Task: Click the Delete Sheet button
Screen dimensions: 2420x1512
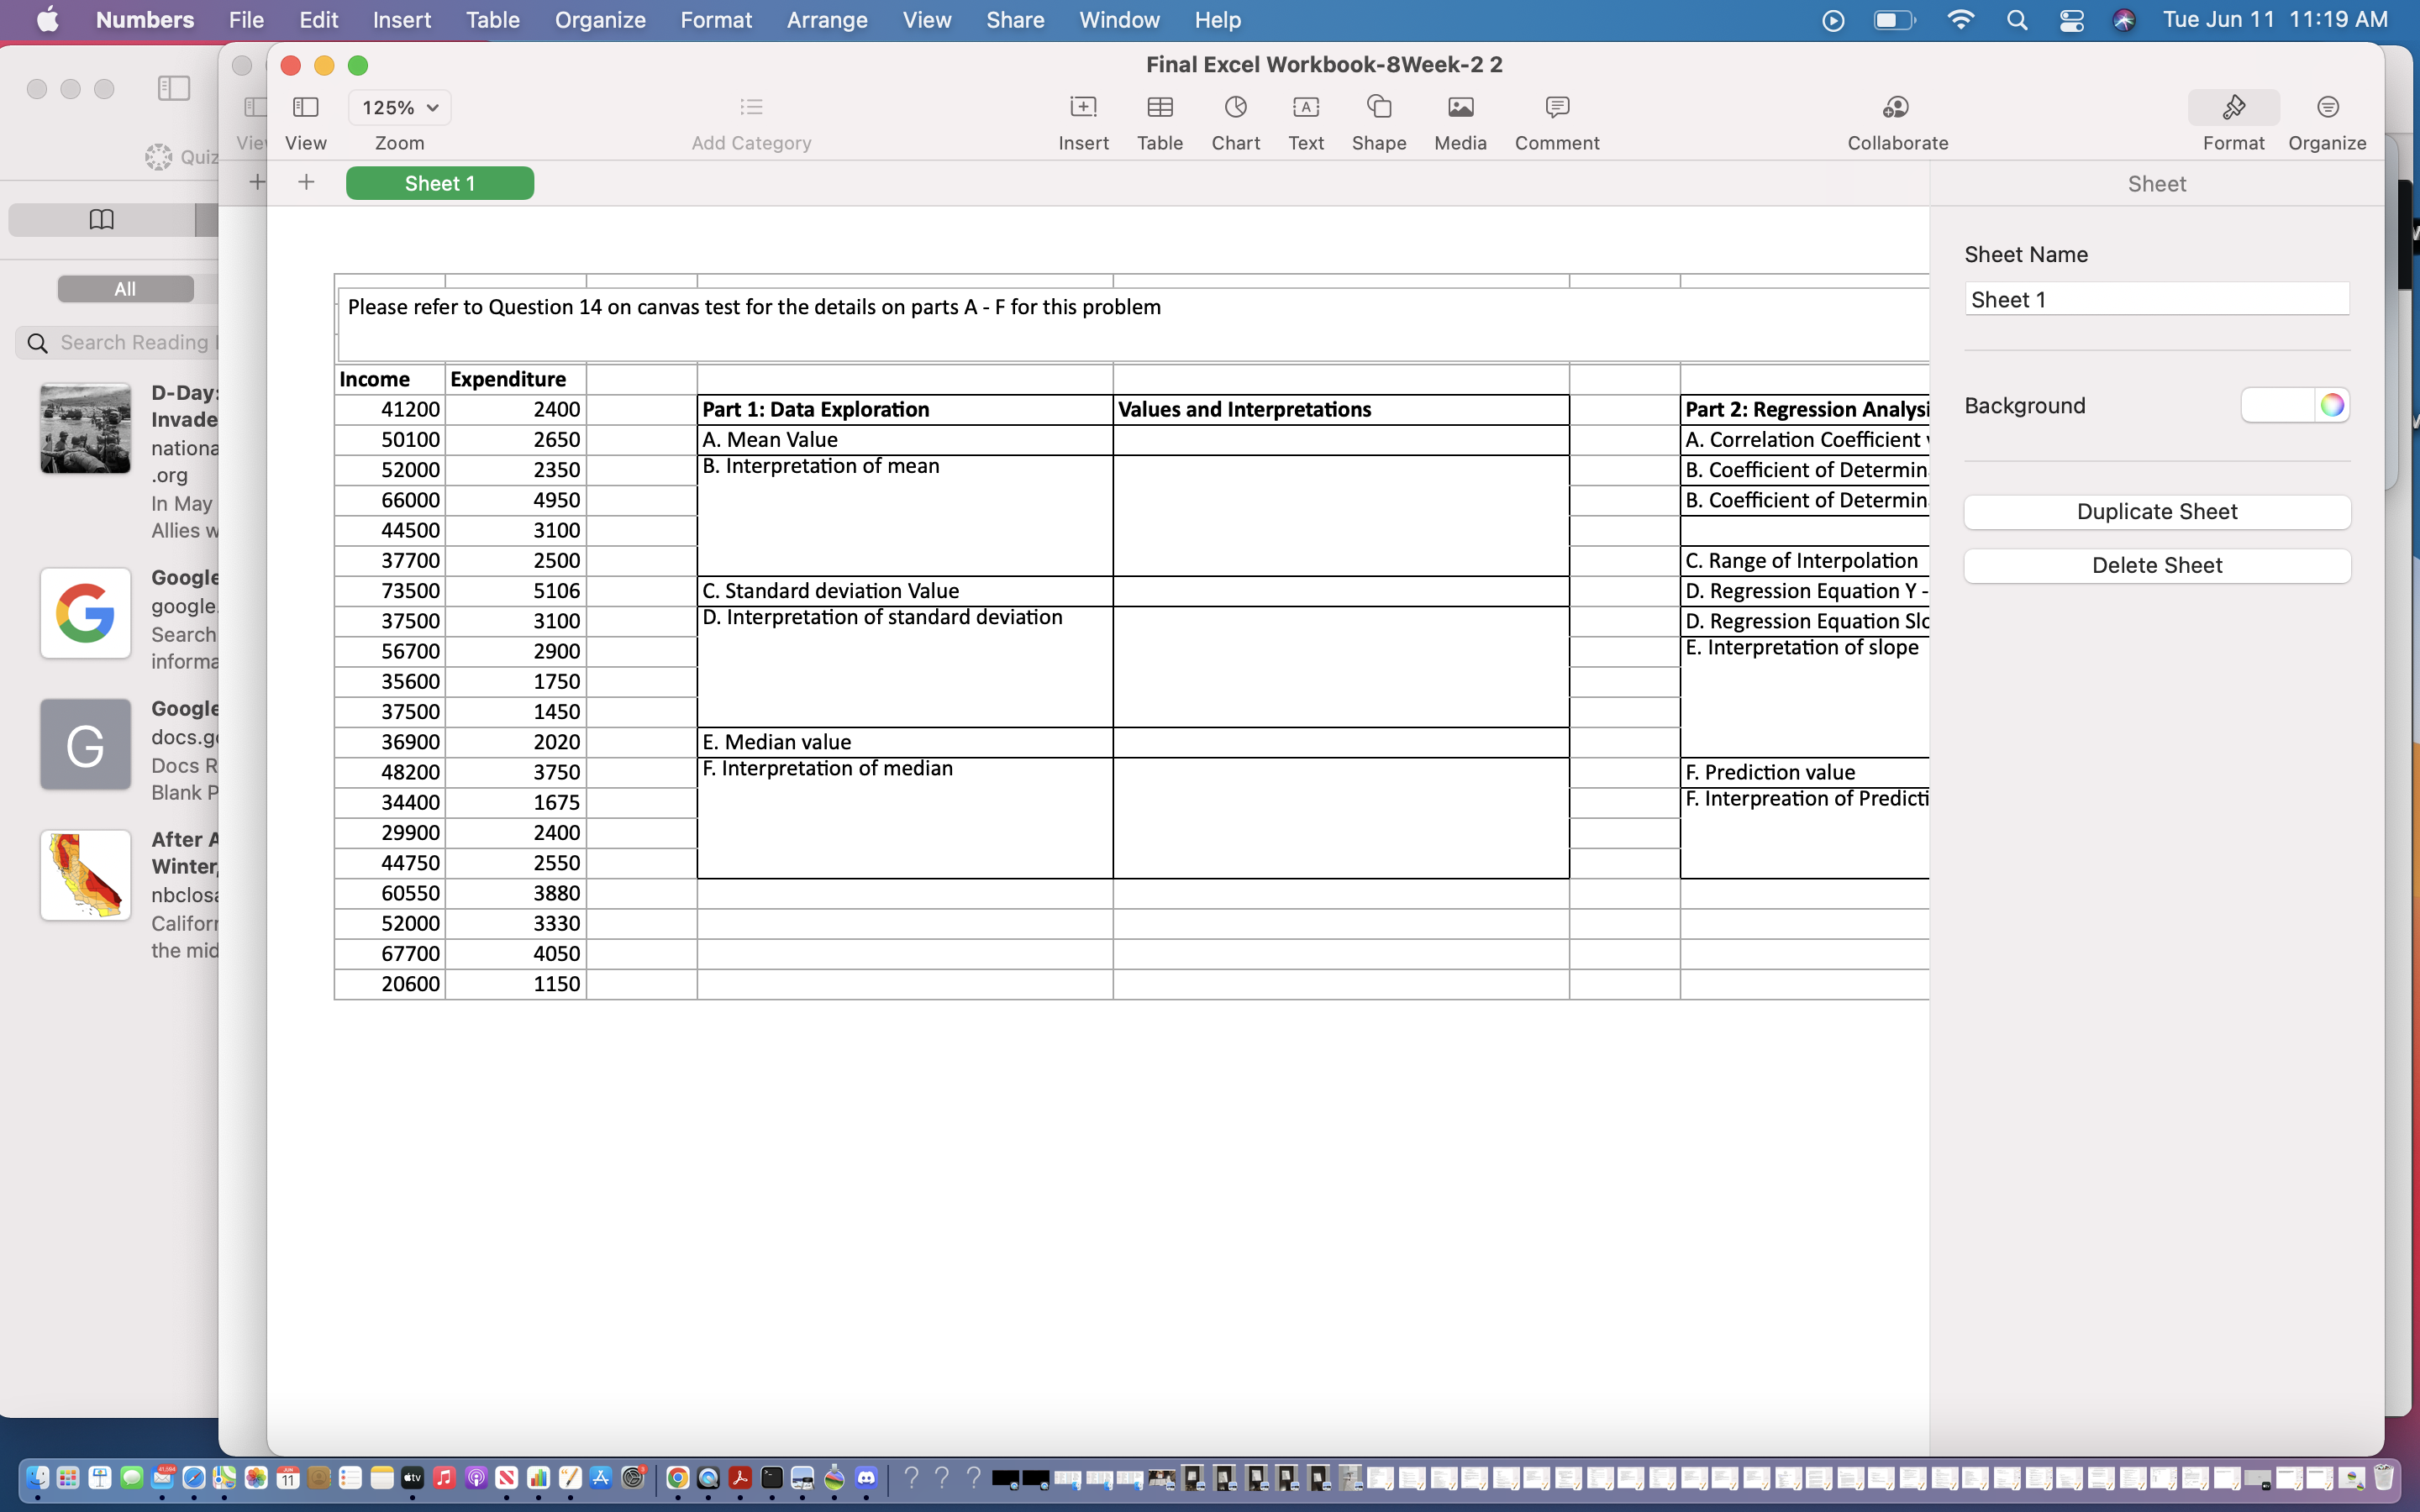Action: point(2156,565)
